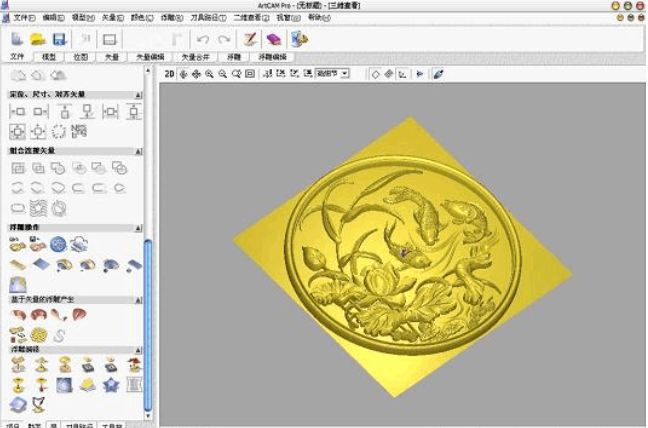Select the pan view four-arrow tool
Viewport: 648px width, 428px height.
tap(196, 74)
